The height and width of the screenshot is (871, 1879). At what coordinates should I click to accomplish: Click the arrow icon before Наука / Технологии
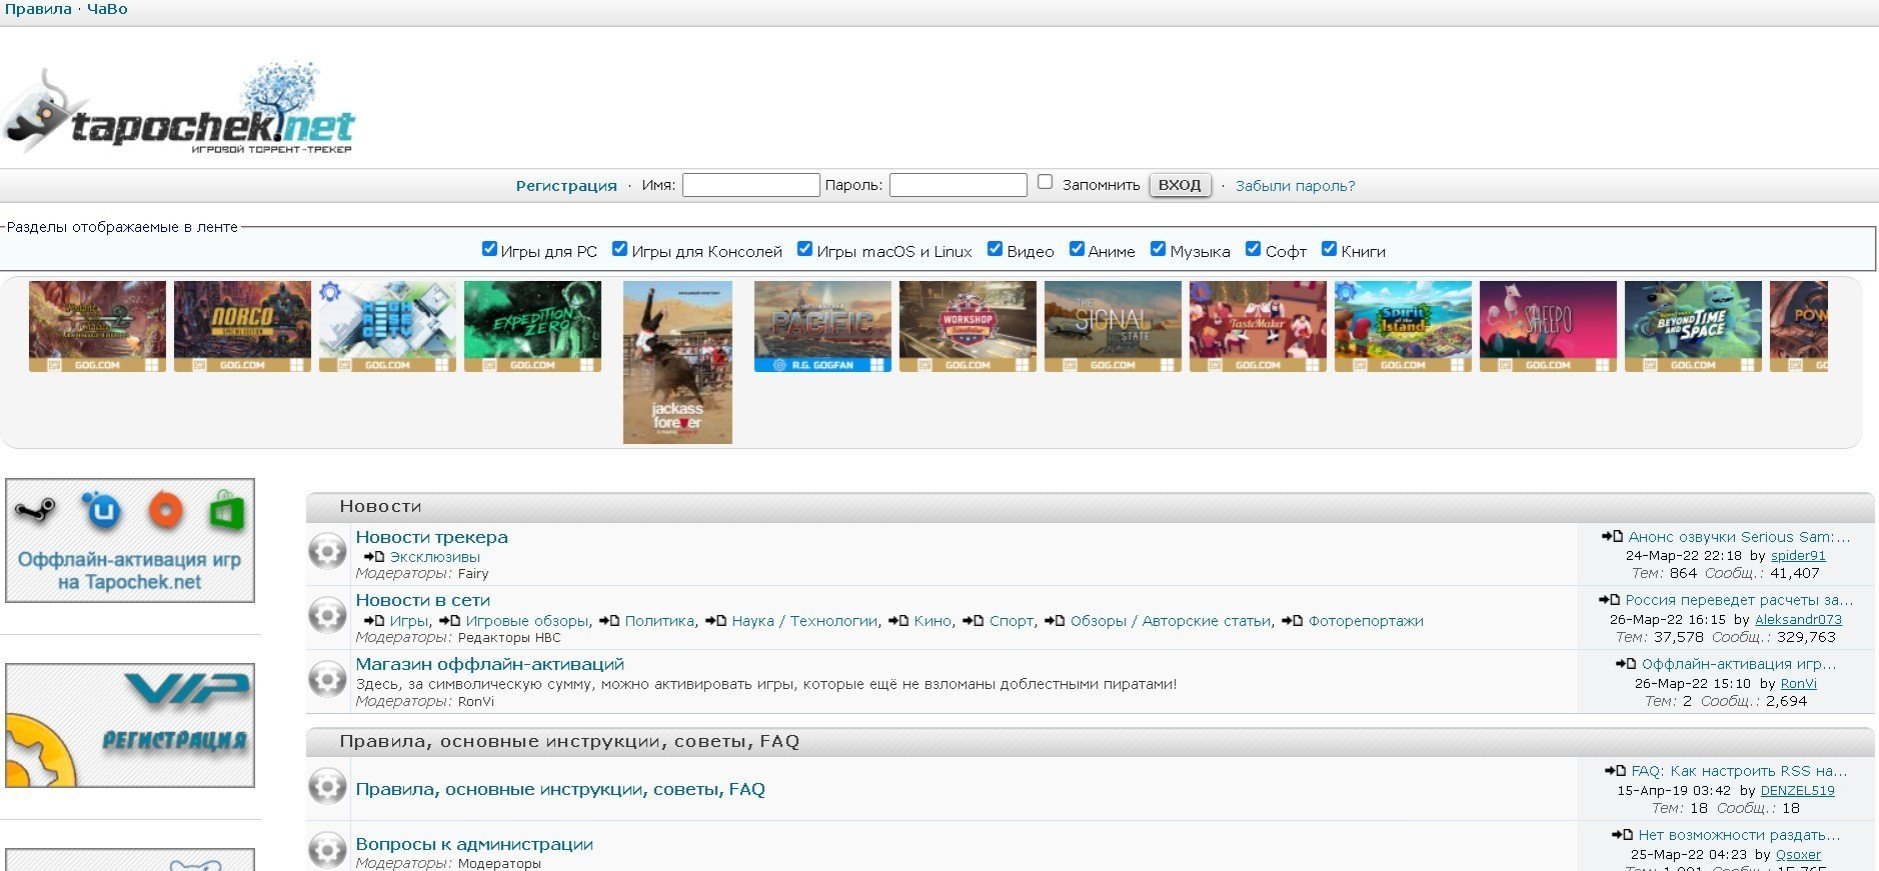click(x=715, y=621)
